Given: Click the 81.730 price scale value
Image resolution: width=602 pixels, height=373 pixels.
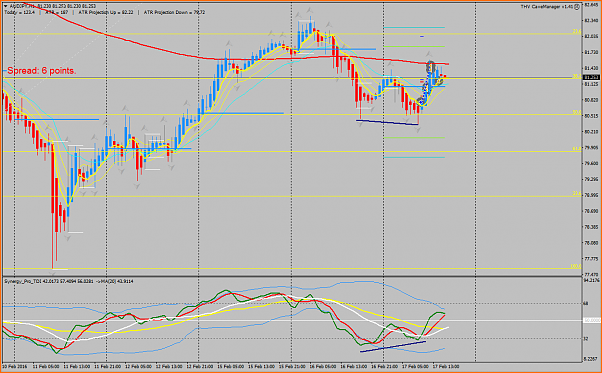Looking at the screenshot, I should pyautogui.click(x=591, y=52).
